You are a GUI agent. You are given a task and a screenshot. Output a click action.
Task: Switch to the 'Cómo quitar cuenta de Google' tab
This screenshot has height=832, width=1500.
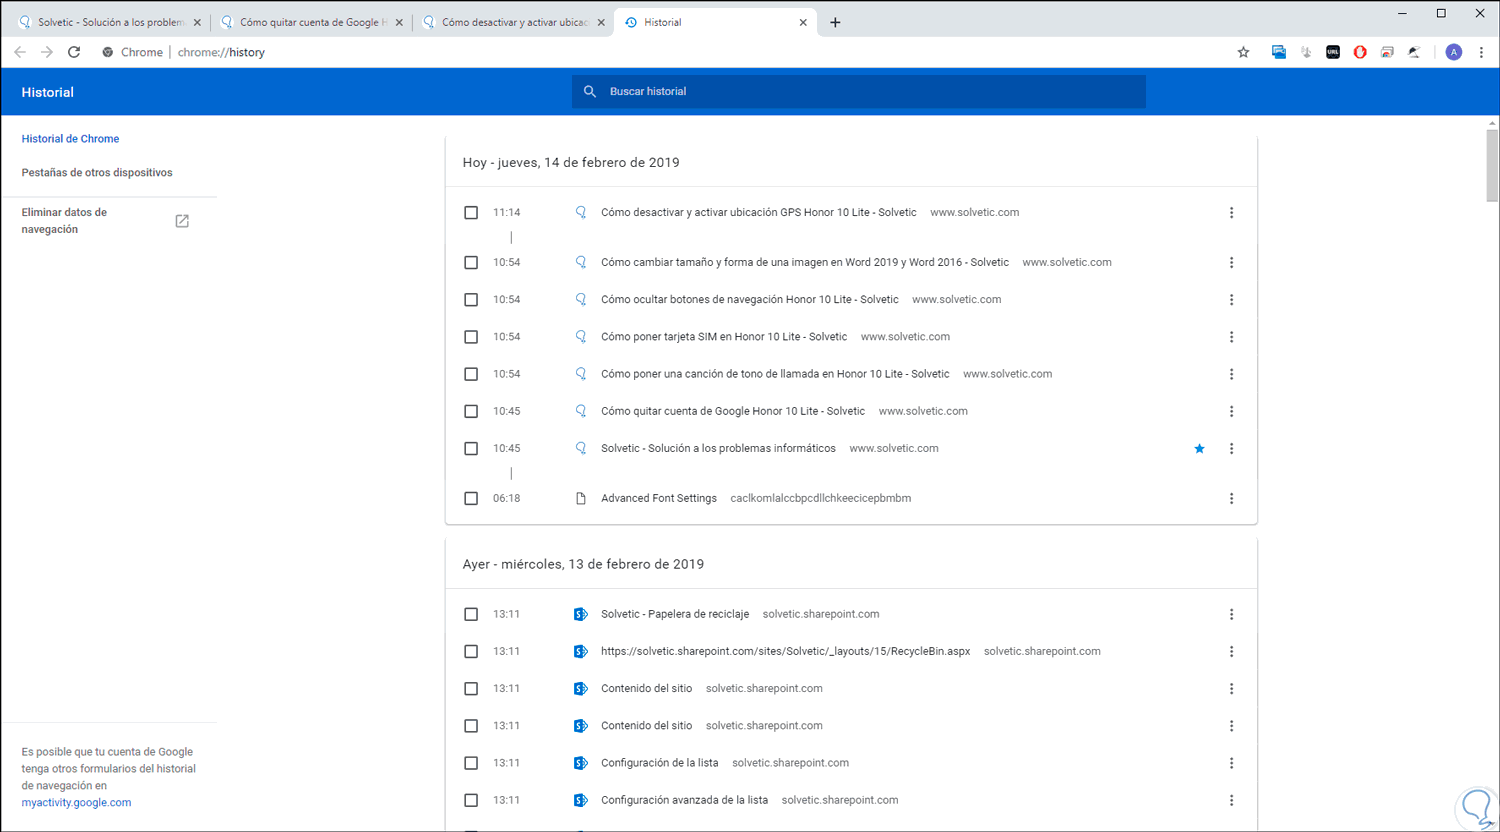coord(310,22)
